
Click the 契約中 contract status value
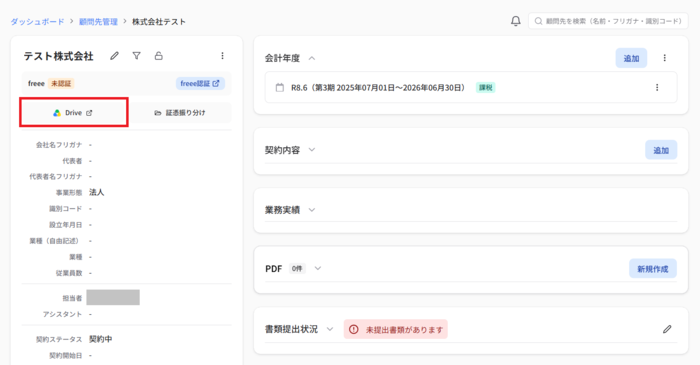(100, 339)
